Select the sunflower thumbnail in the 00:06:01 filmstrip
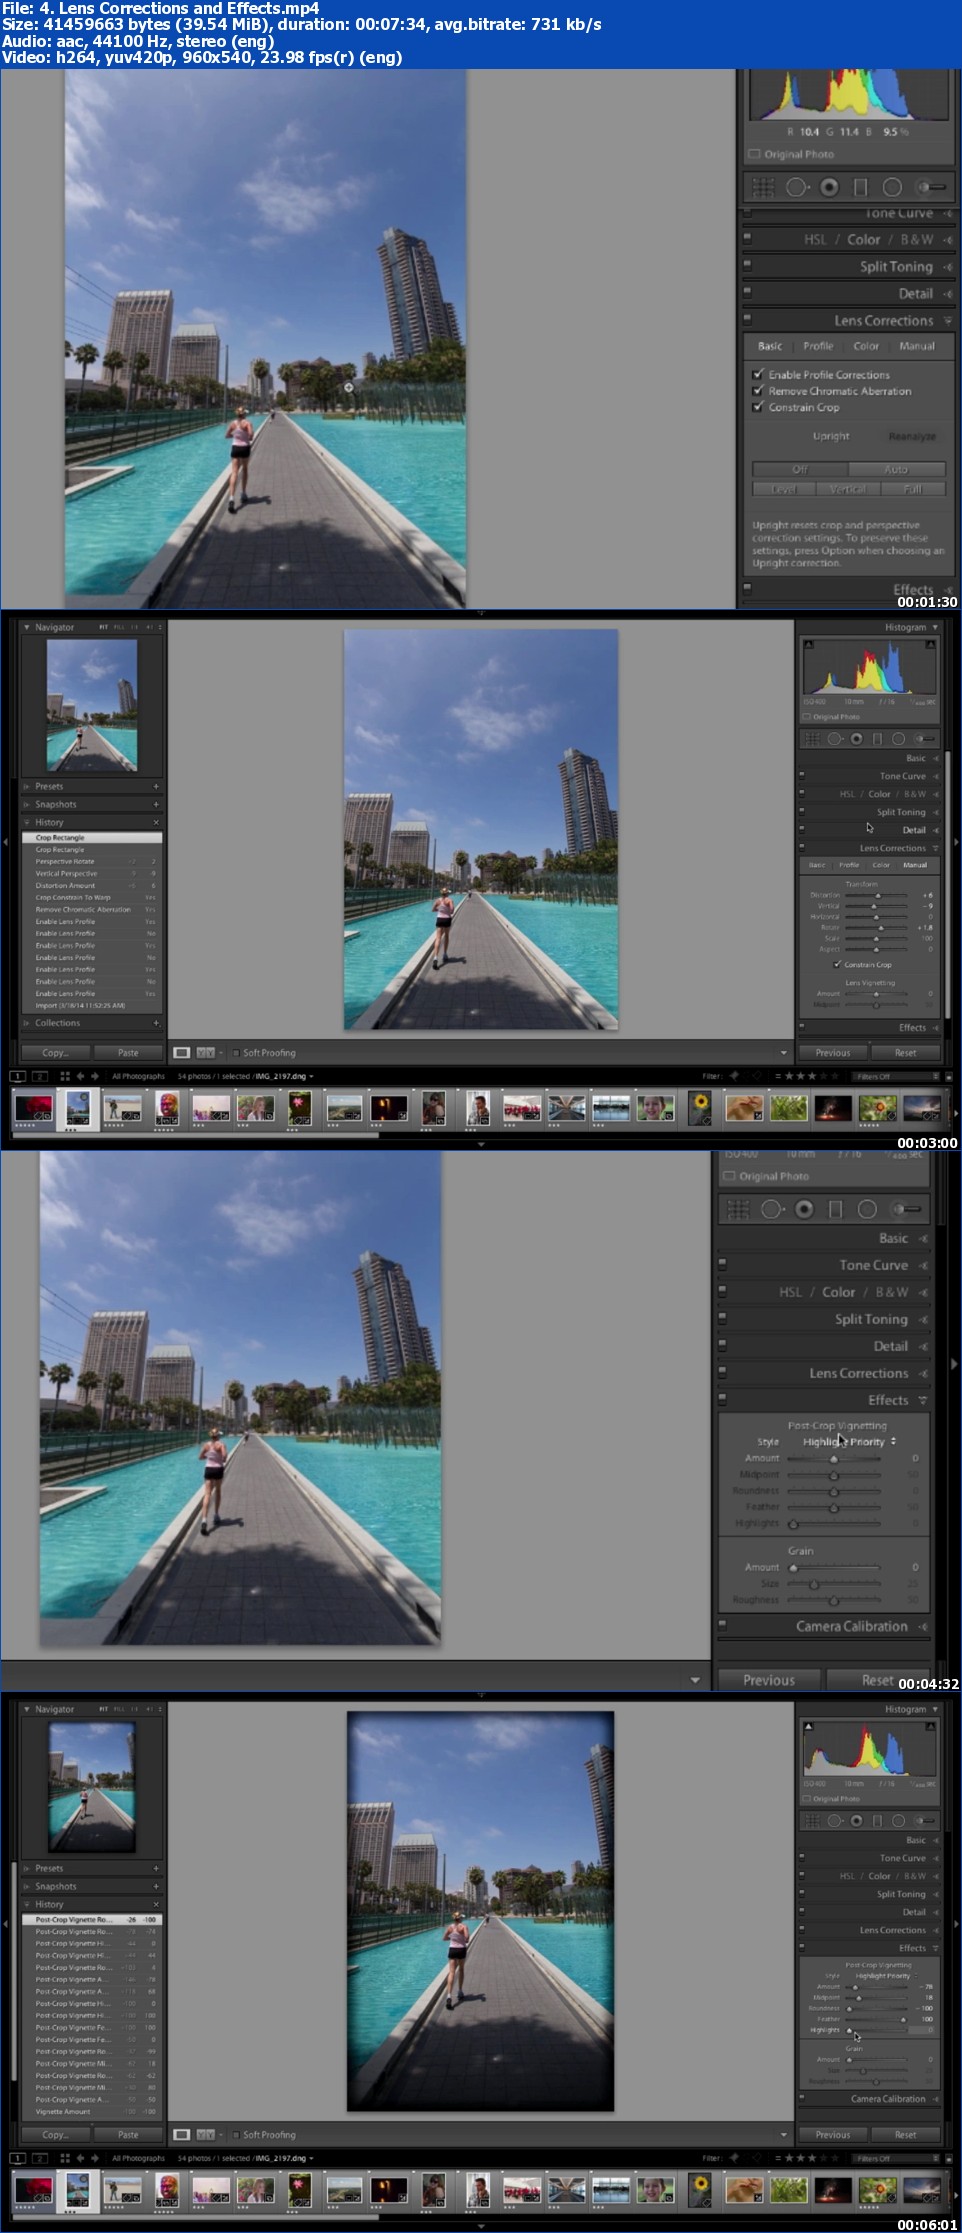 tap(701, 2191)
